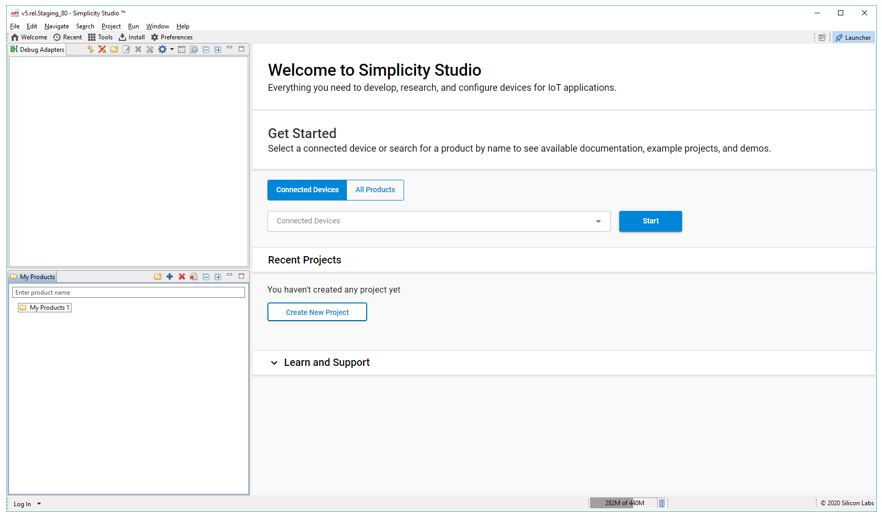Select the My Products view tab

click(33, 277)
